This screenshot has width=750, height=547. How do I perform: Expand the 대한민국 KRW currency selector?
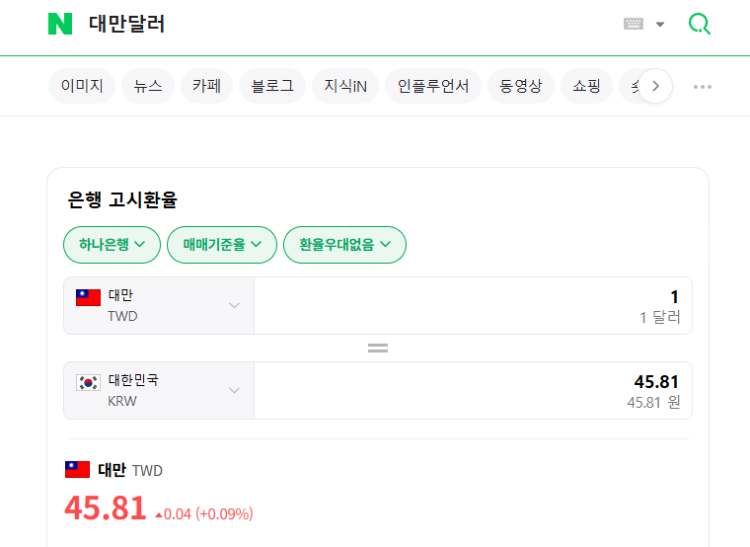[159, 391]
